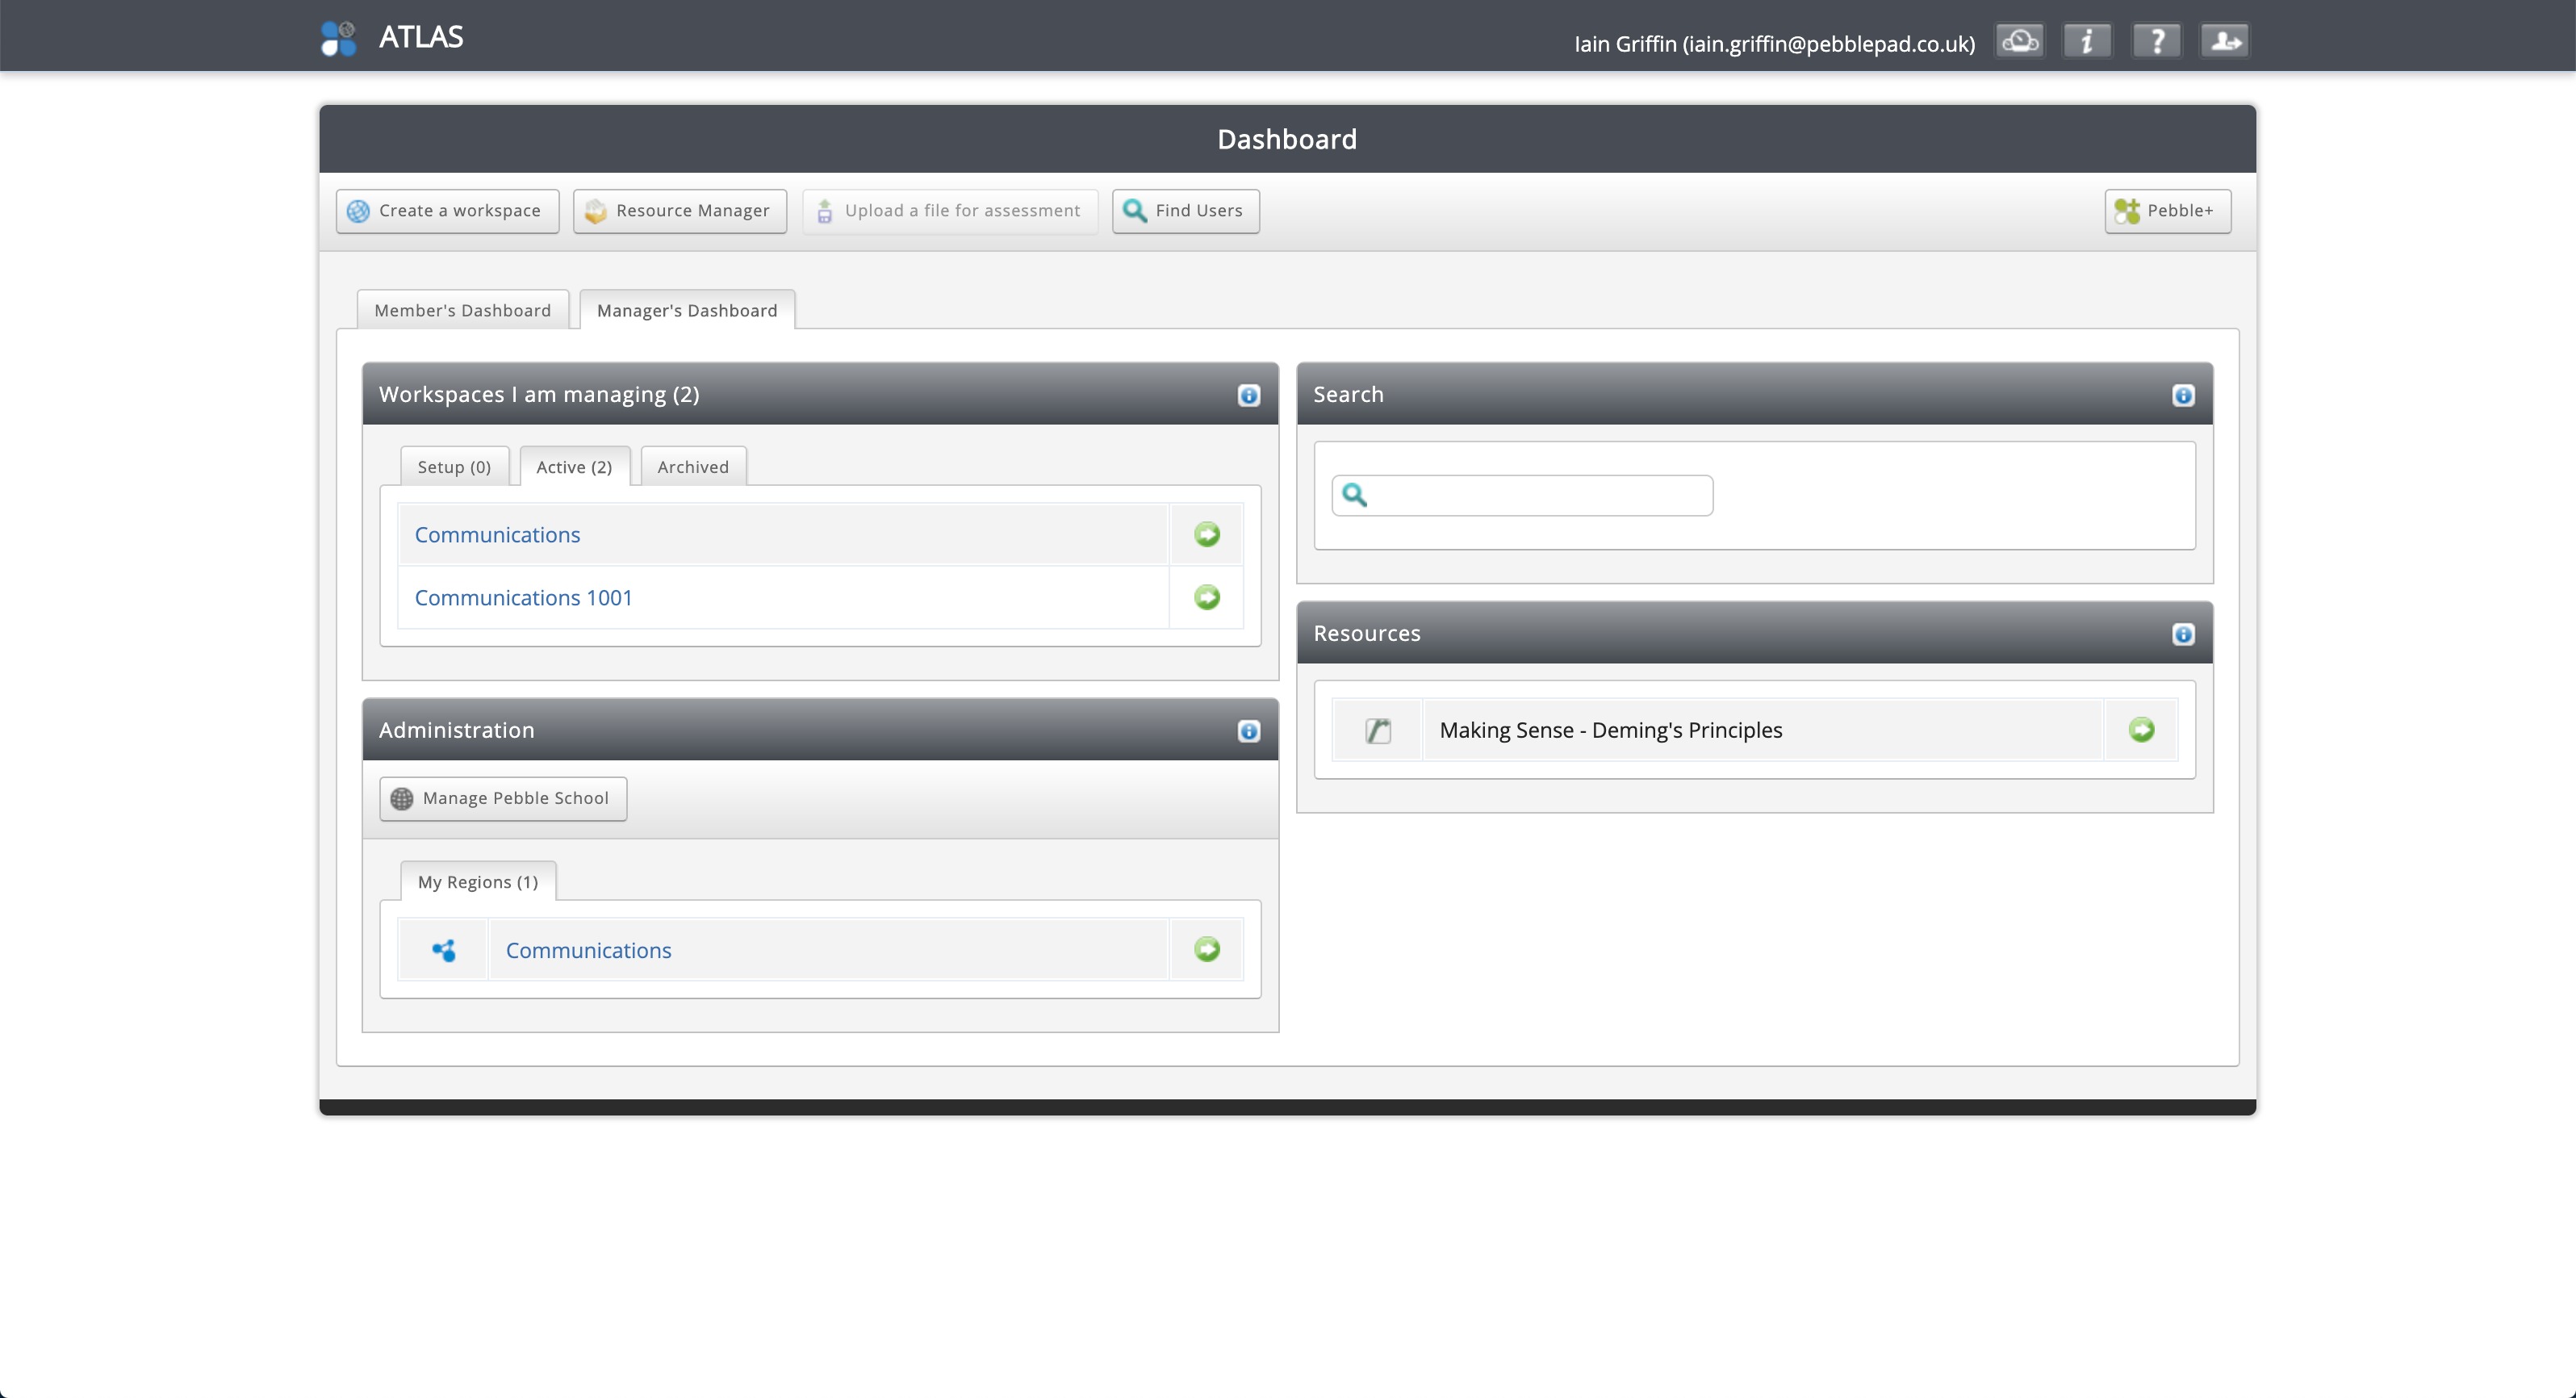
Task: Click info icon on Search panel
Action: 2183,395
